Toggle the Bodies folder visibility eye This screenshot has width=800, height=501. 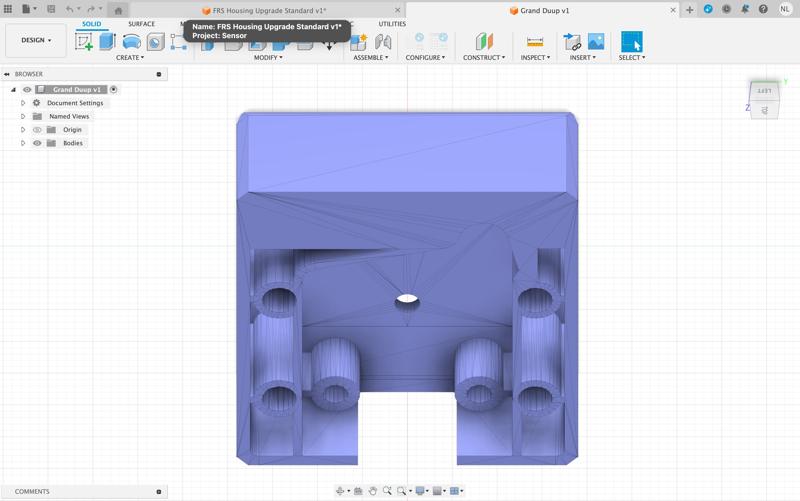point(37,143)
